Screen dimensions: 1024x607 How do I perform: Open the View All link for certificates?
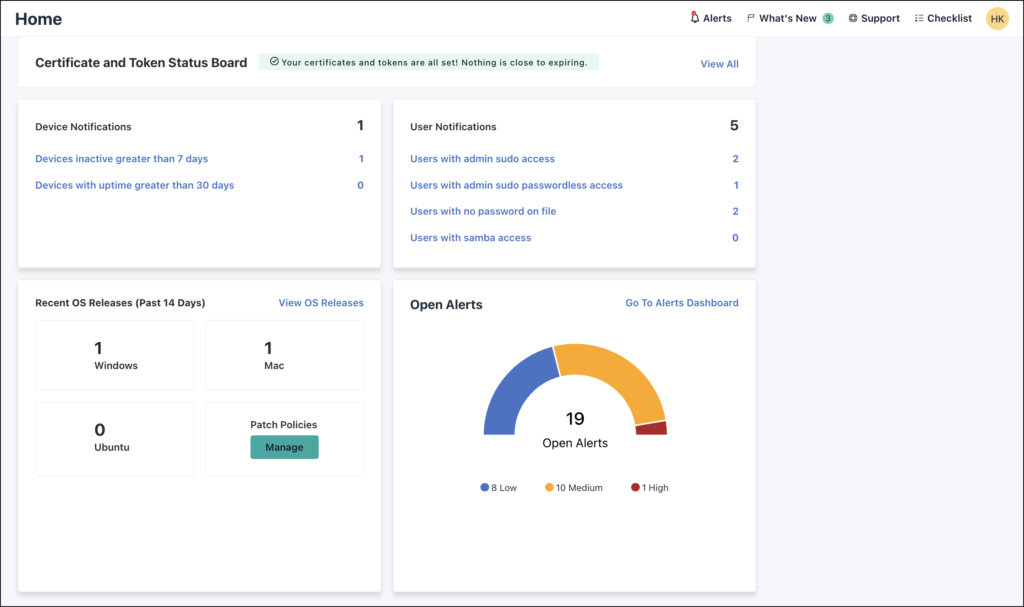(719, 63)
